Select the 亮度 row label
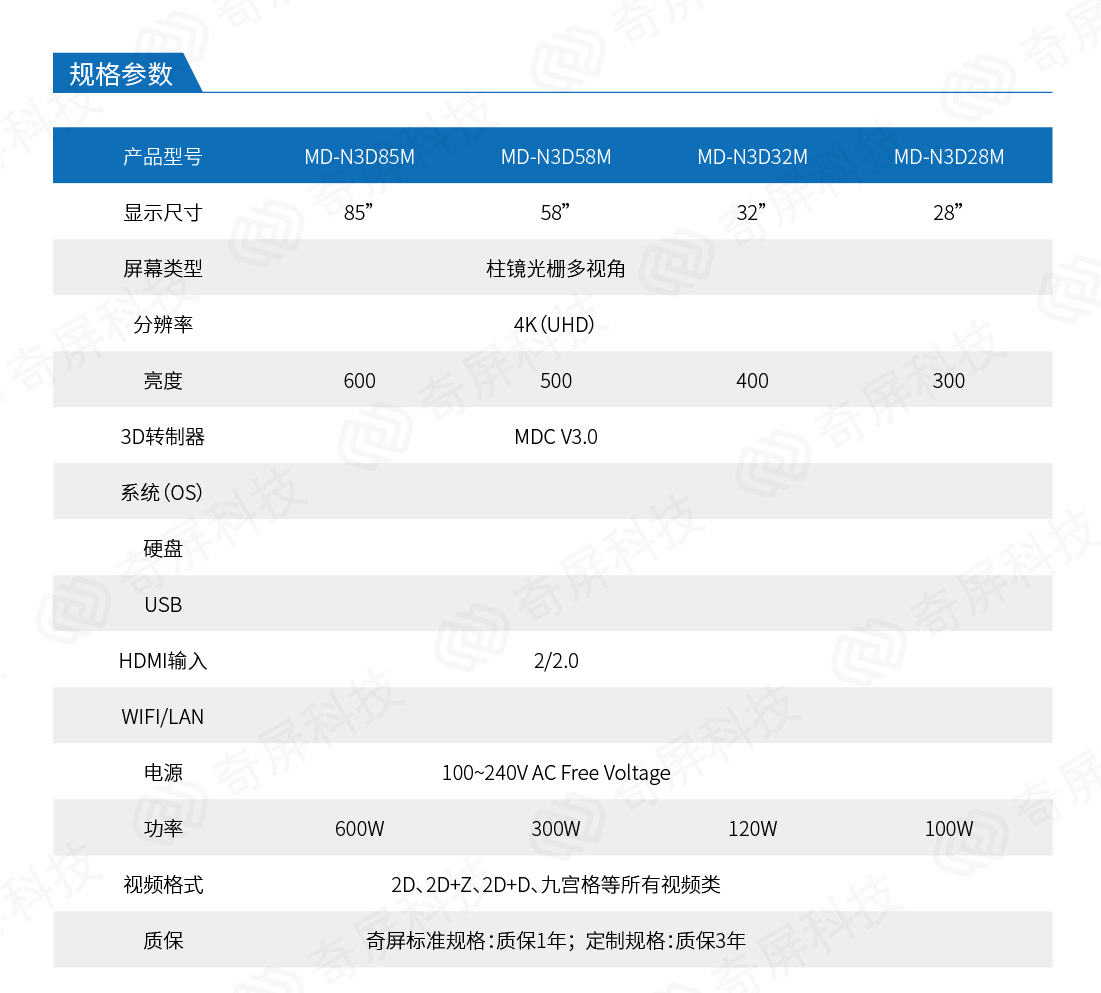 coord(163,381)
